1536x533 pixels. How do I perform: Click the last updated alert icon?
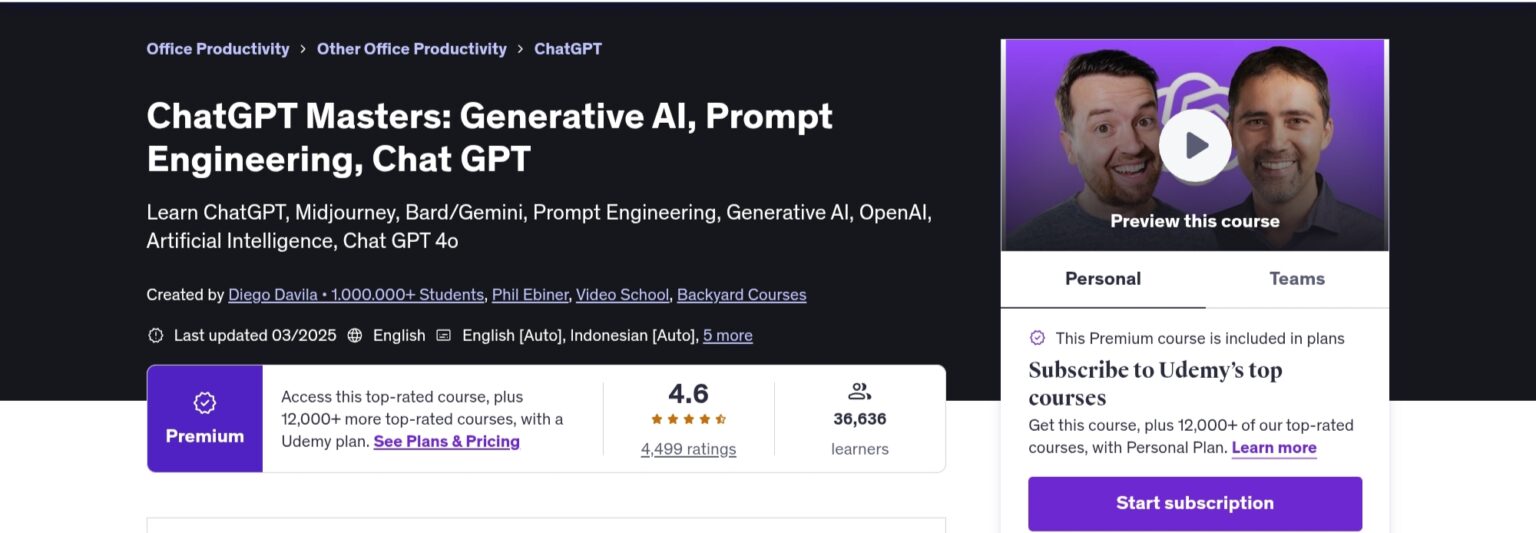(156, 336)
